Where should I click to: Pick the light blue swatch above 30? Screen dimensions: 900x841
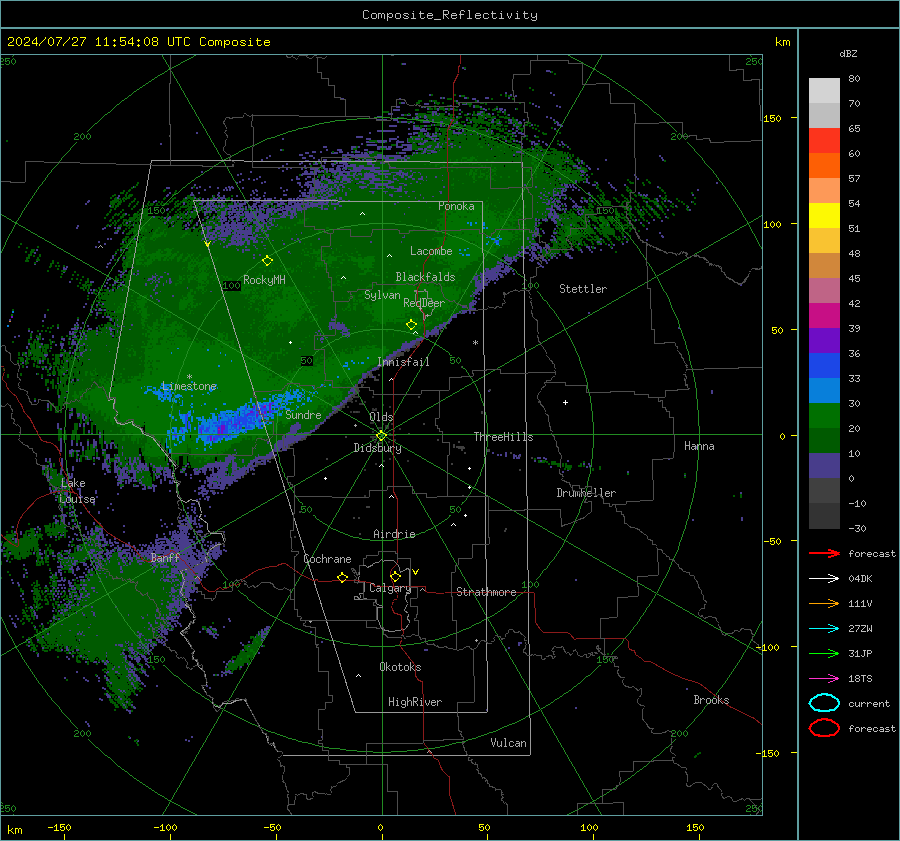point(824,391)
